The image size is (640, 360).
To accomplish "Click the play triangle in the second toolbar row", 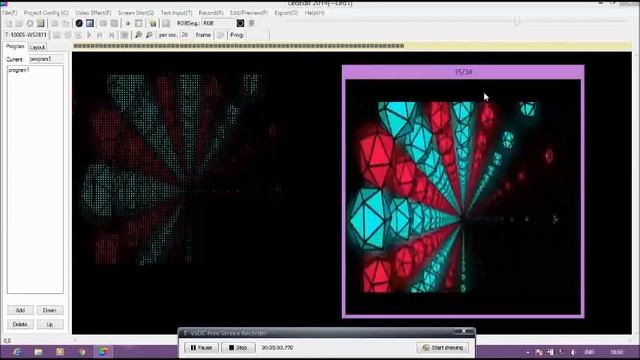I will pos(89,35).
